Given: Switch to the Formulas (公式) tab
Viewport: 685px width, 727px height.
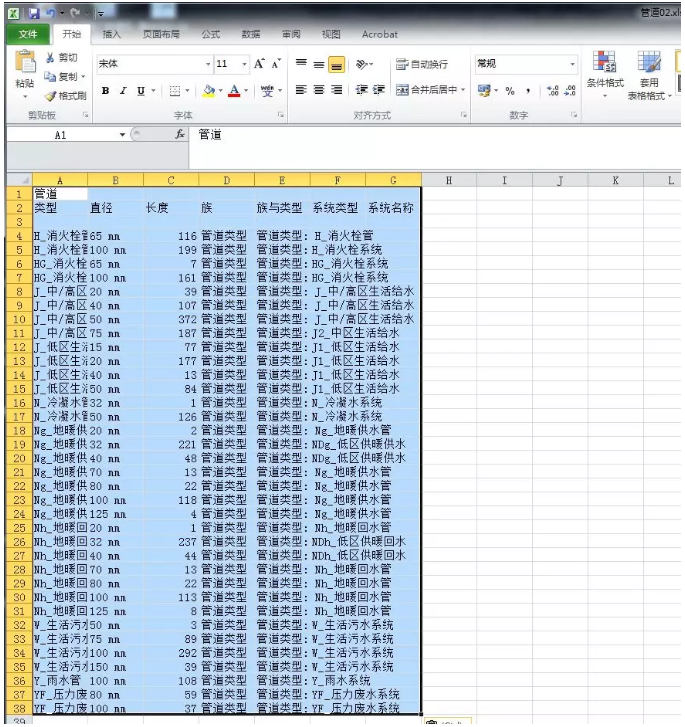Looking at the screenshot, I should (211, 34).
